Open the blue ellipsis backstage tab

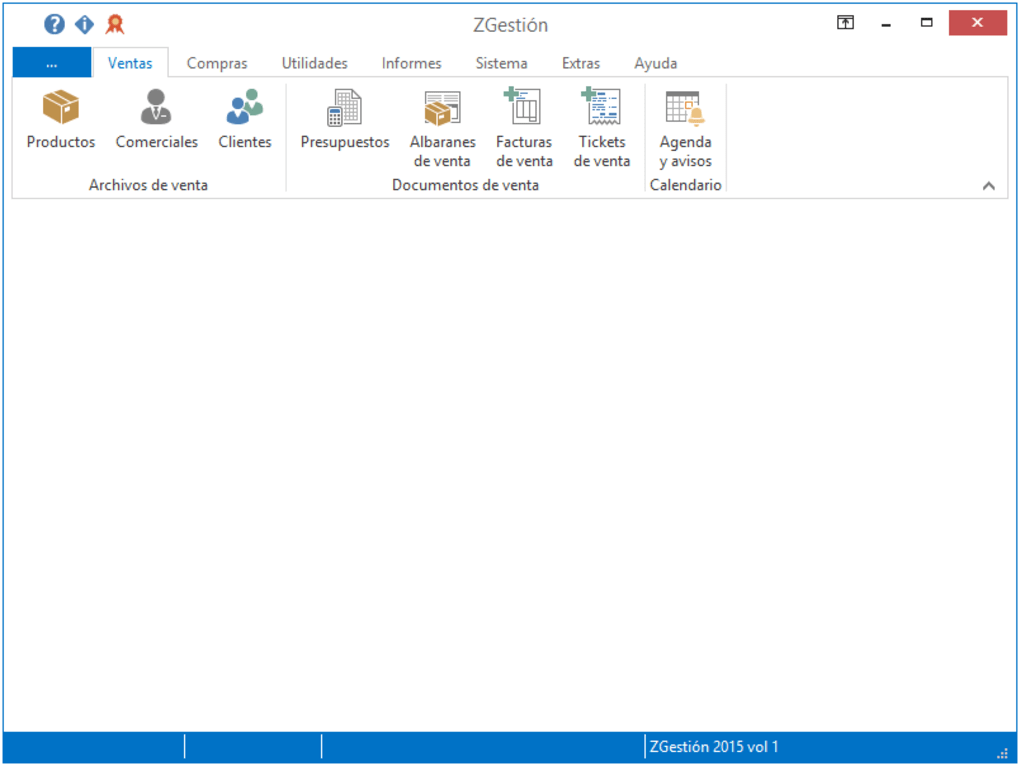tap(51, 62)
